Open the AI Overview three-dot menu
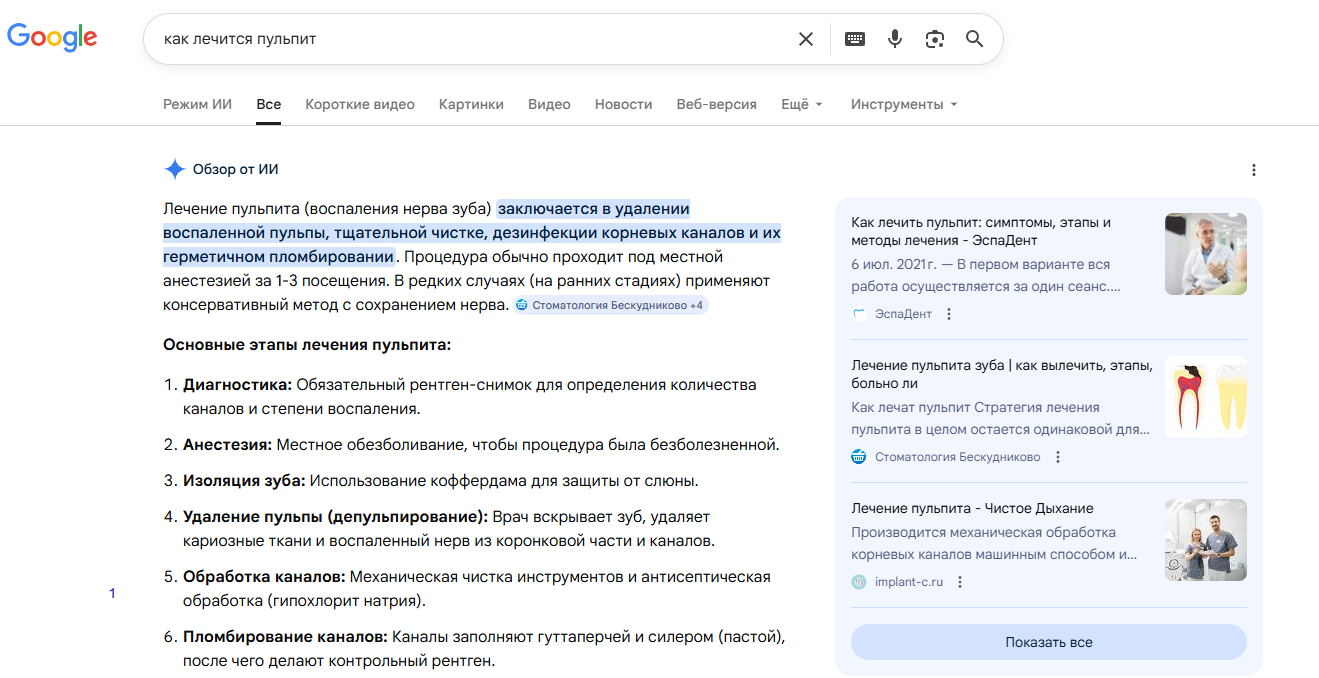Image resolution: width=1319 pixels, height=678 pixels. point(1254,170)
